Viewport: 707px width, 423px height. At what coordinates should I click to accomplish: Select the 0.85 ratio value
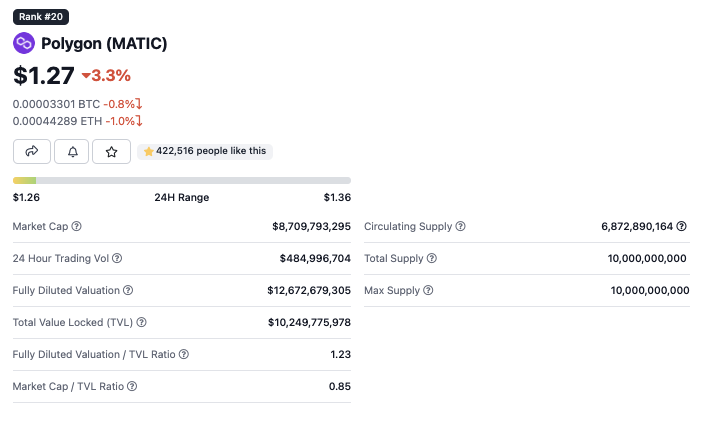point(340,386)
